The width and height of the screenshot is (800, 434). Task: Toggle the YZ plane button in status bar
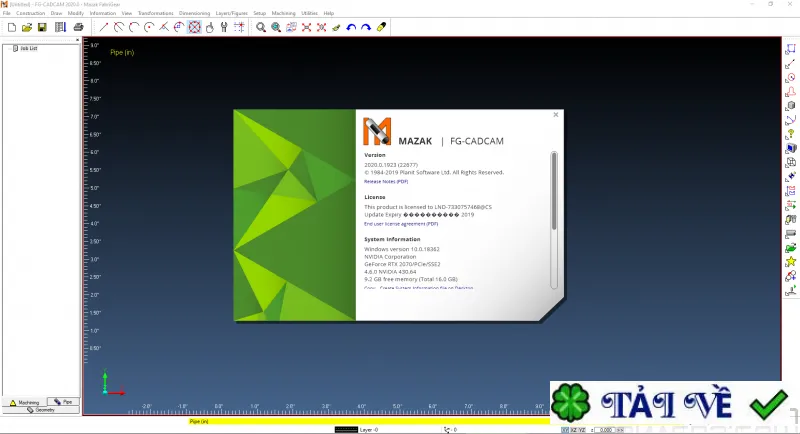(x=582, y=430)
